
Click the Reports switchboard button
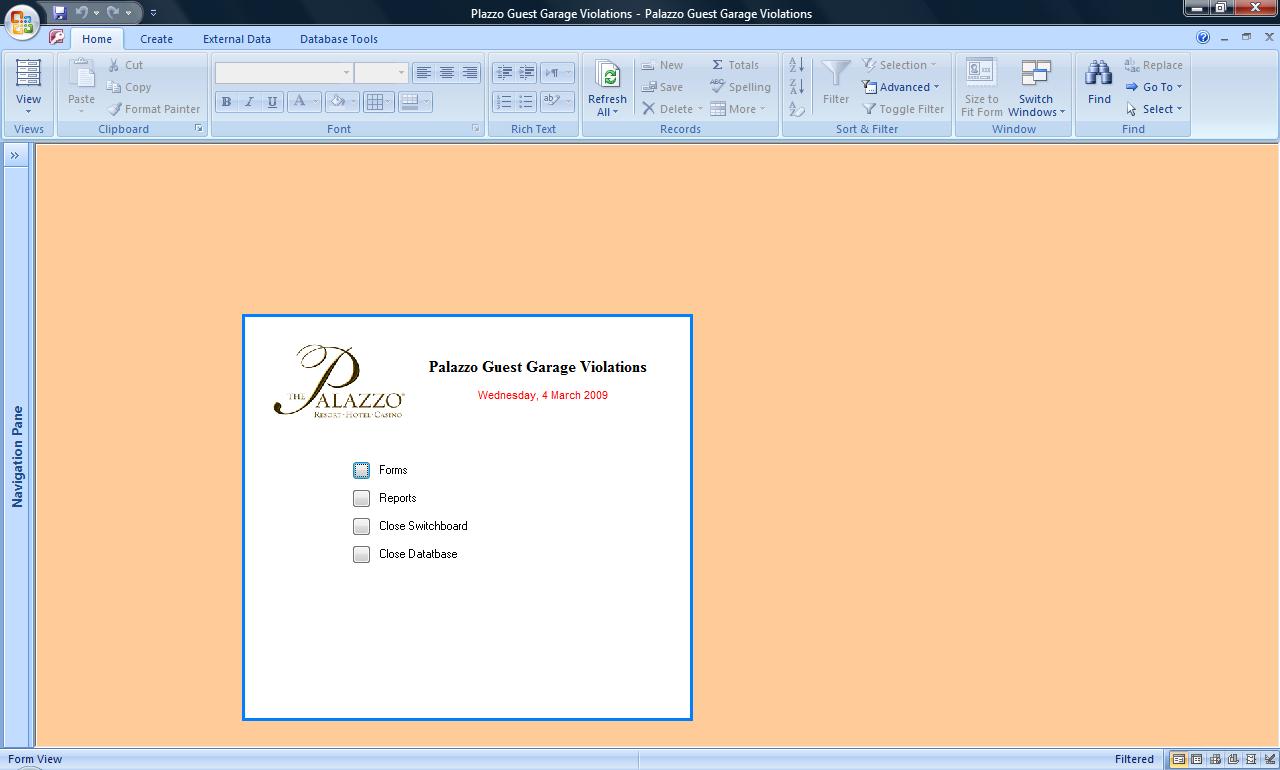(361, 498)
